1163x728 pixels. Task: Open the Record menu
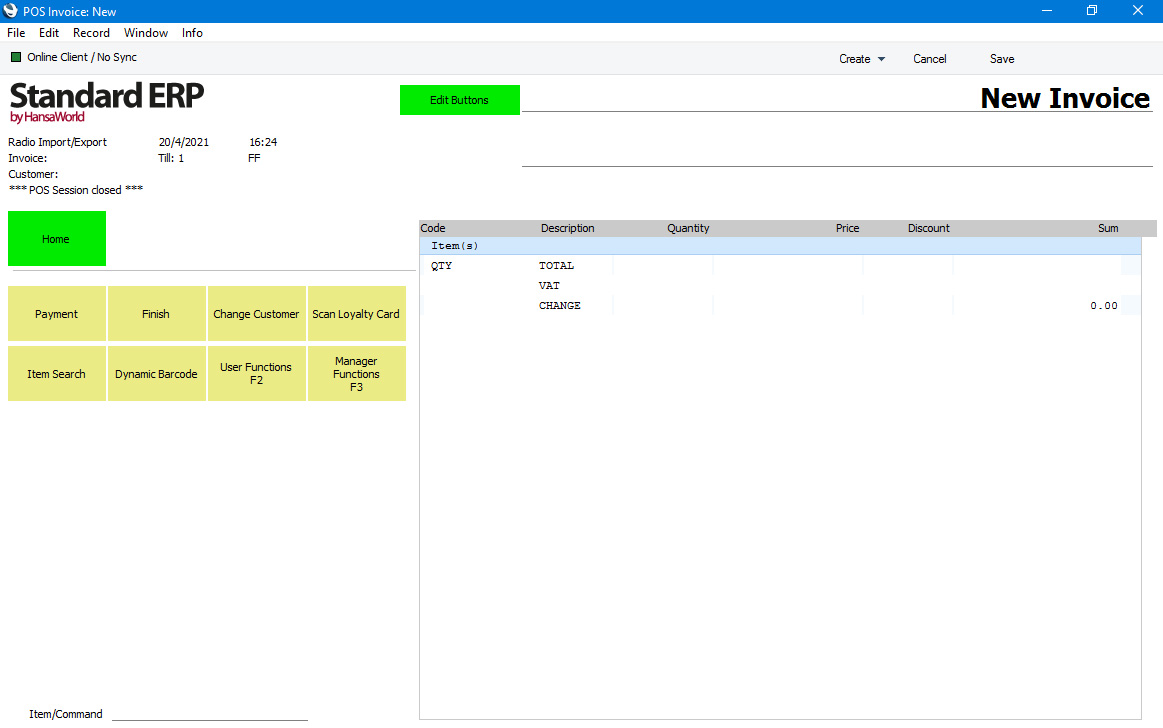[91, 33]
